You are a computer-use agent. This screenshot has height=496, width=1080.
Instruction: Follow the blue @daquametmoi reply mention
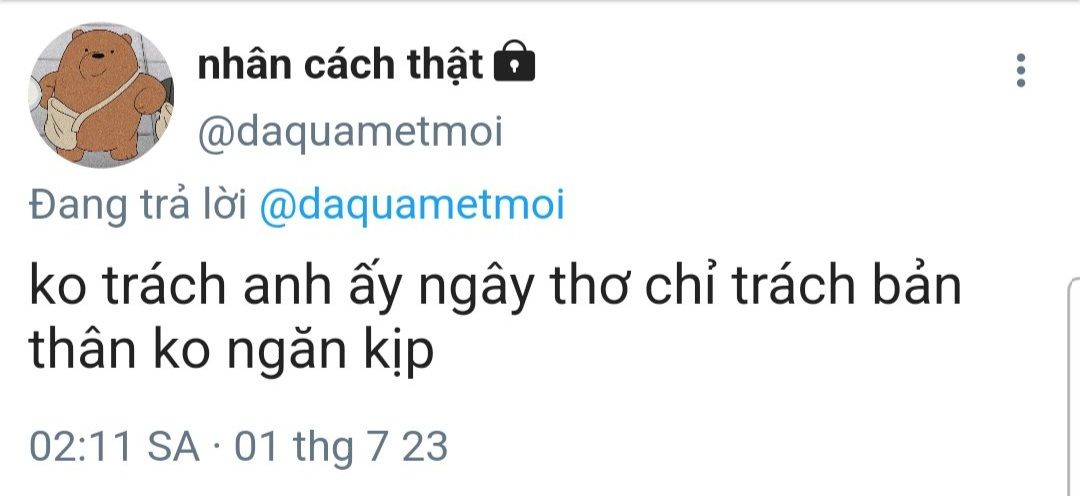pyautogui.click(x=411, y=205)
